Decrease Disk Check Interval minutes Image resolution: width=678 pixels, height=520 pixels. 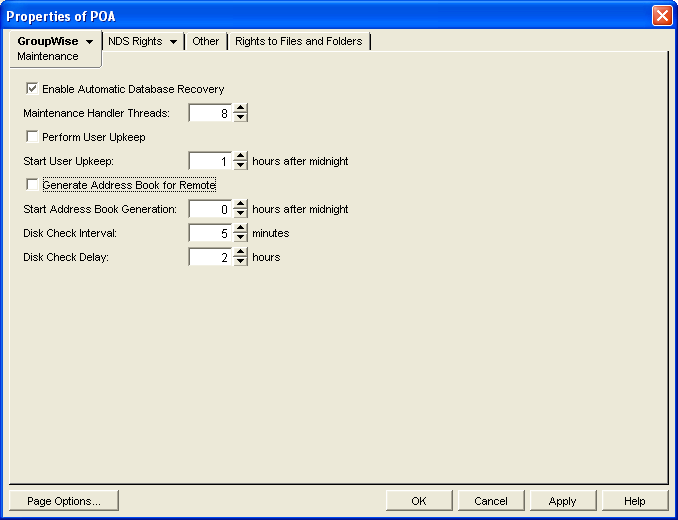point(240,238)
